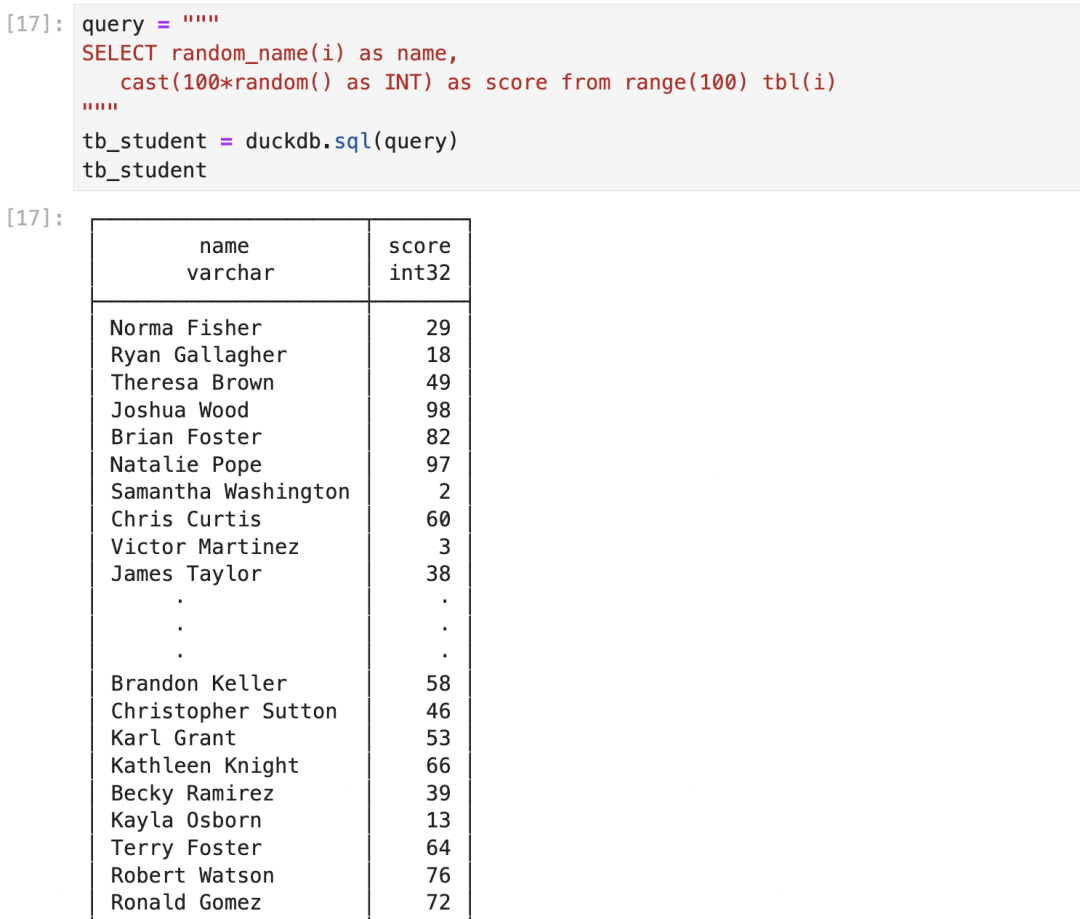1080x919 pixels.
Task: Select the Norma Fisher name cell
Action: coord(186,328)
